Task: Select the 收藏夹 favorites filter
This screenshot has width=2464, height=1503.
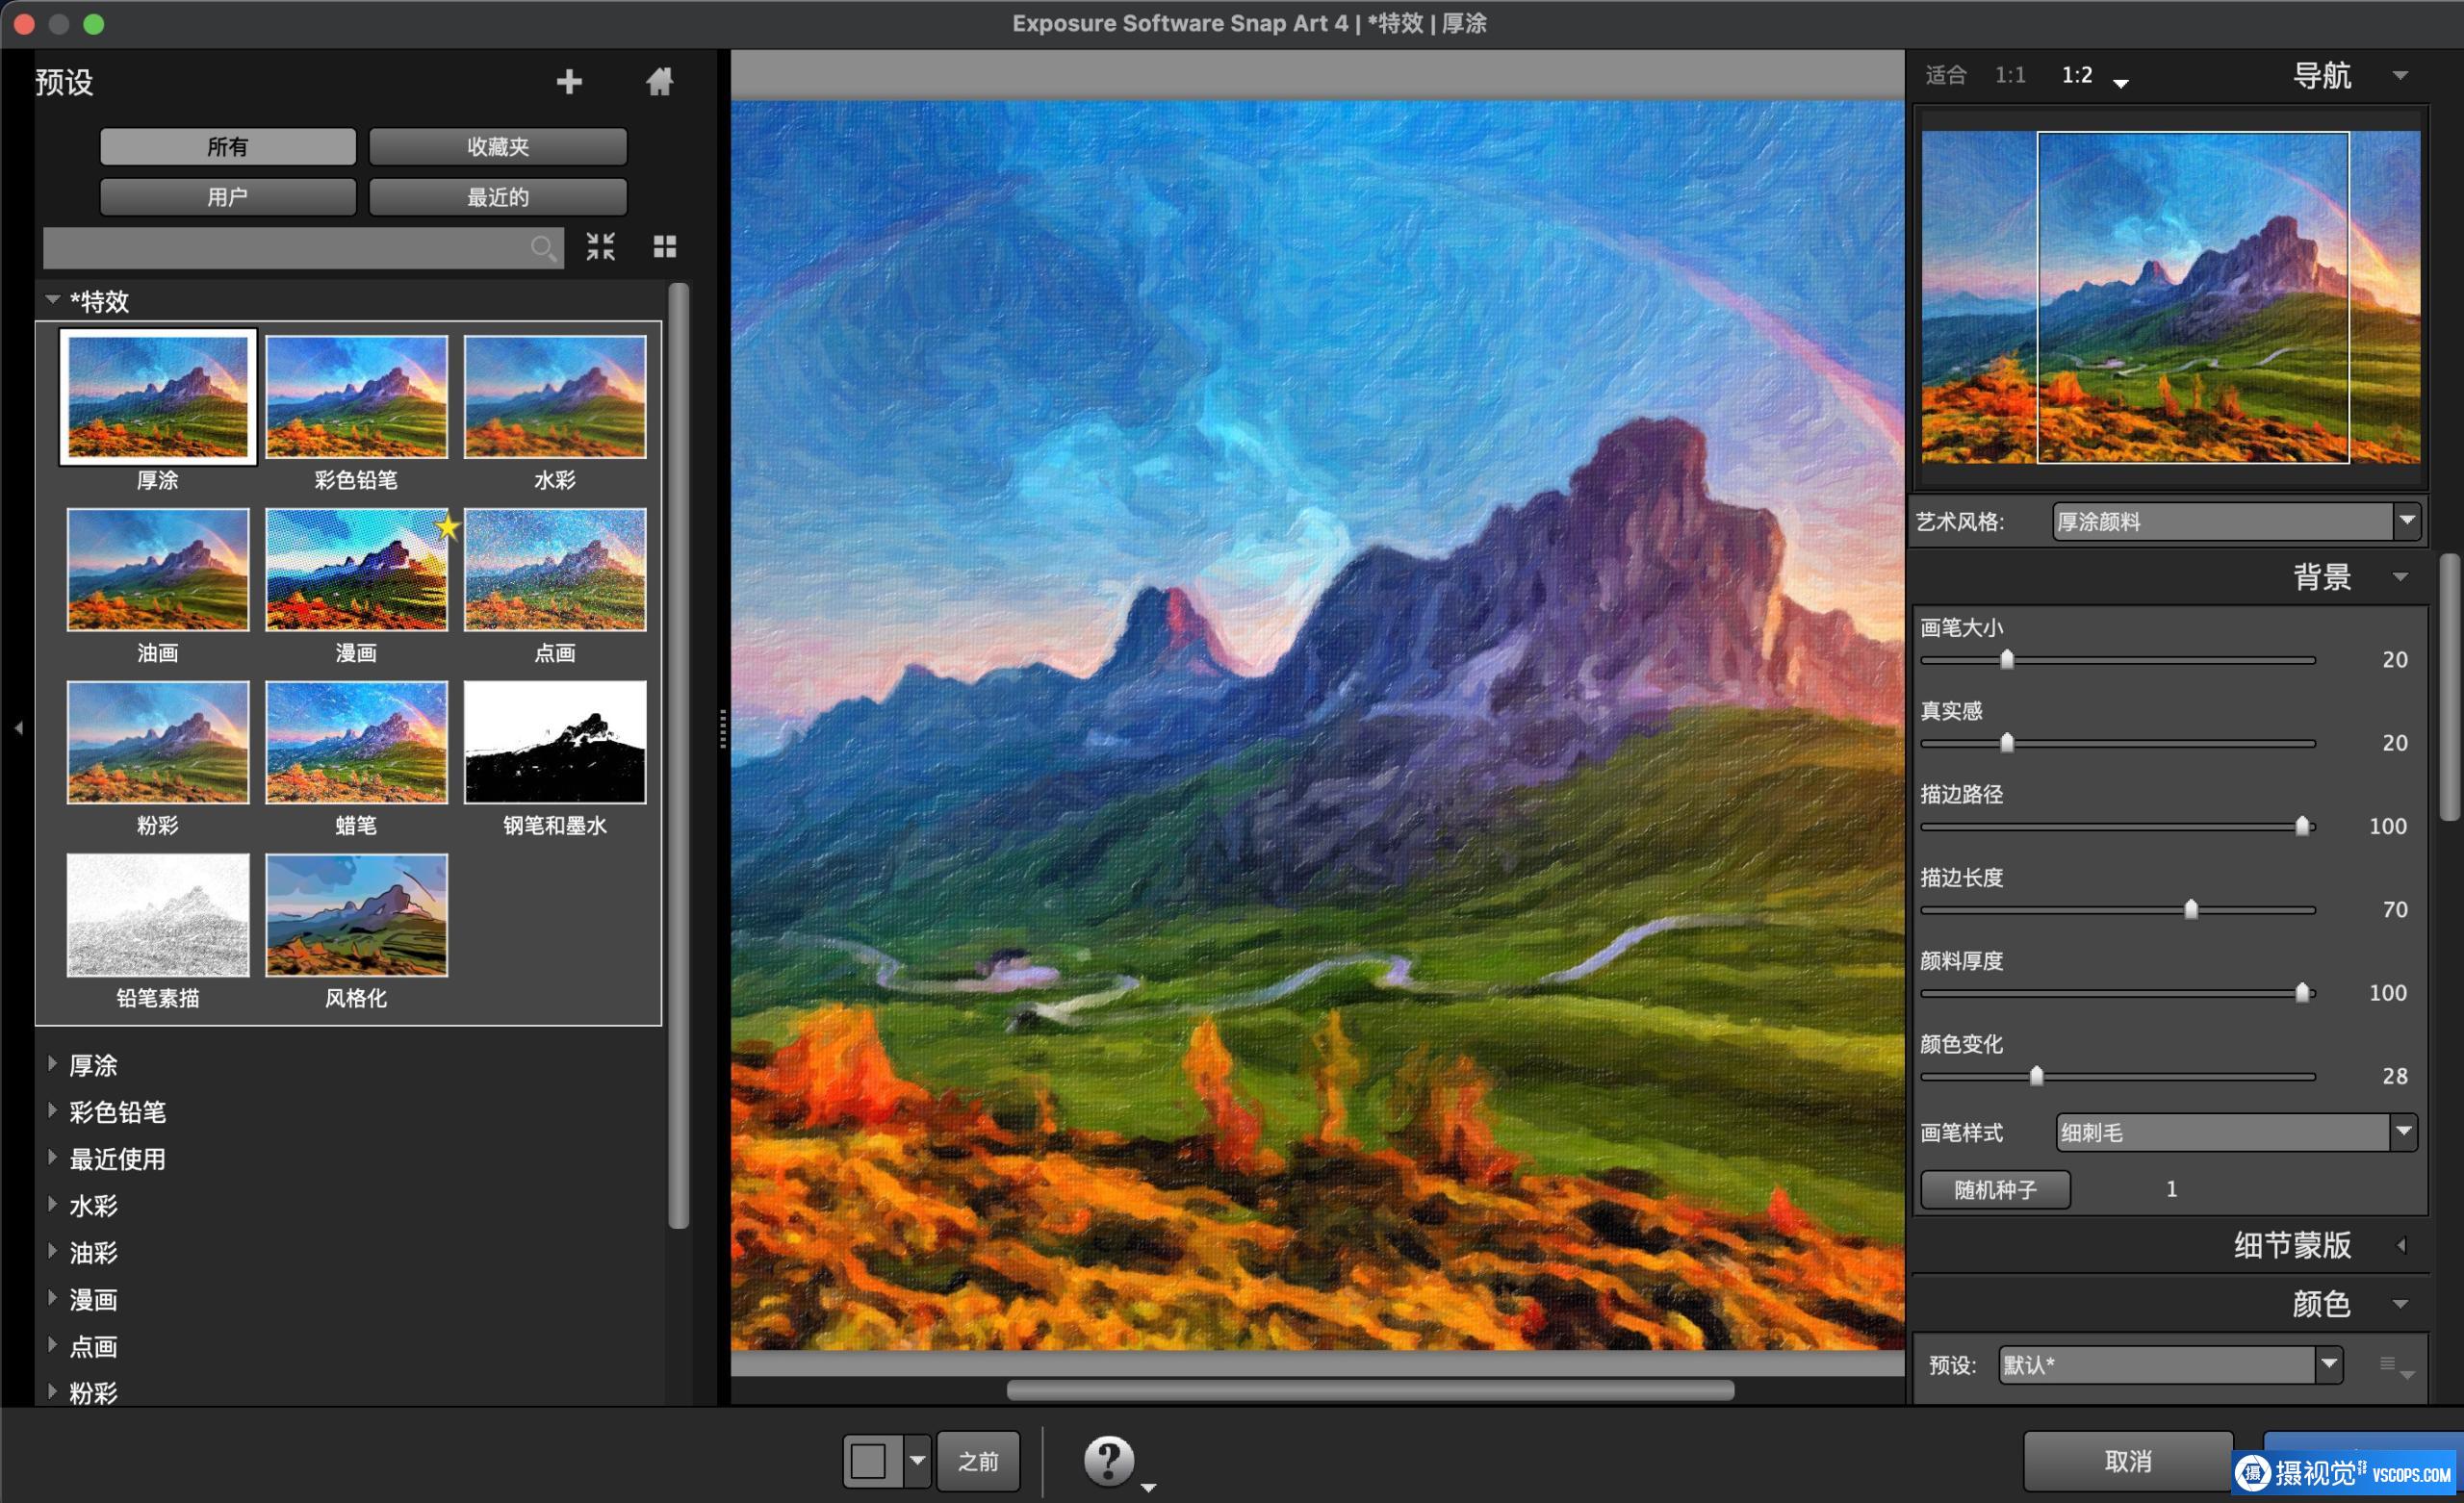Action: pos(497,147)
